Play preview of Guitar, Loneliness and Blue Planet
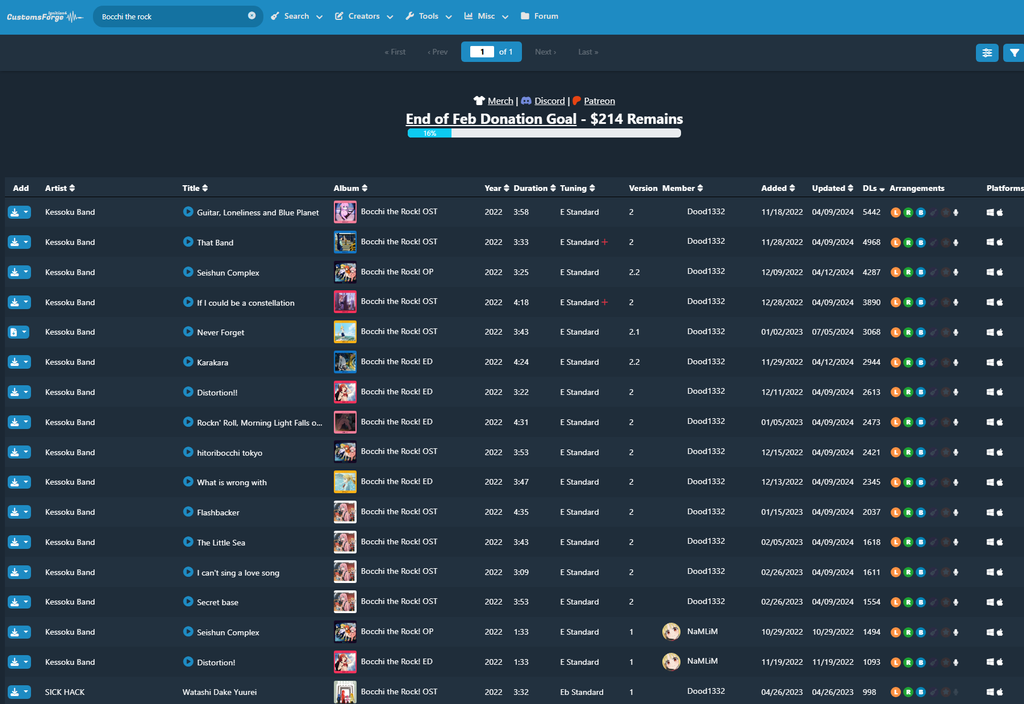The width and height of the screenshot is (1024, 704). 188,212
